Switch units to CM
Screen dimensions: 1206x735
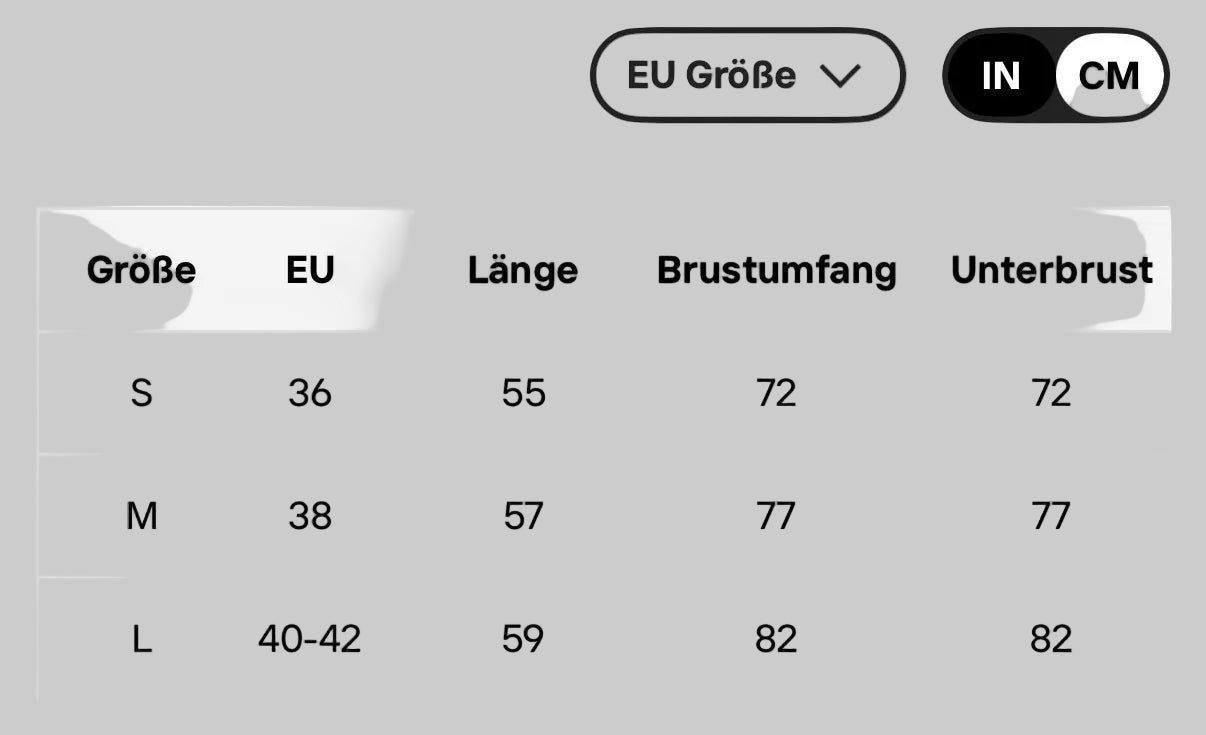click(1110, 75)
